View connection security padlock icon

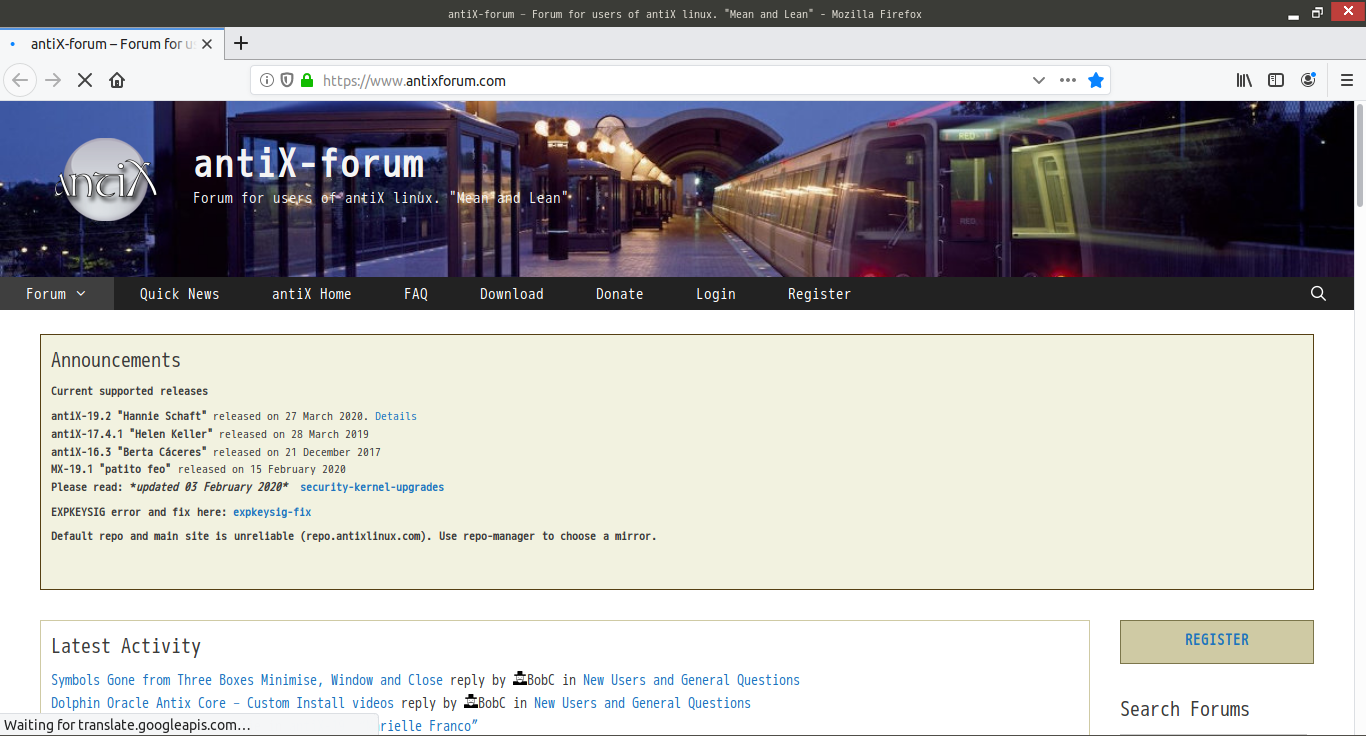click(307, 80)
